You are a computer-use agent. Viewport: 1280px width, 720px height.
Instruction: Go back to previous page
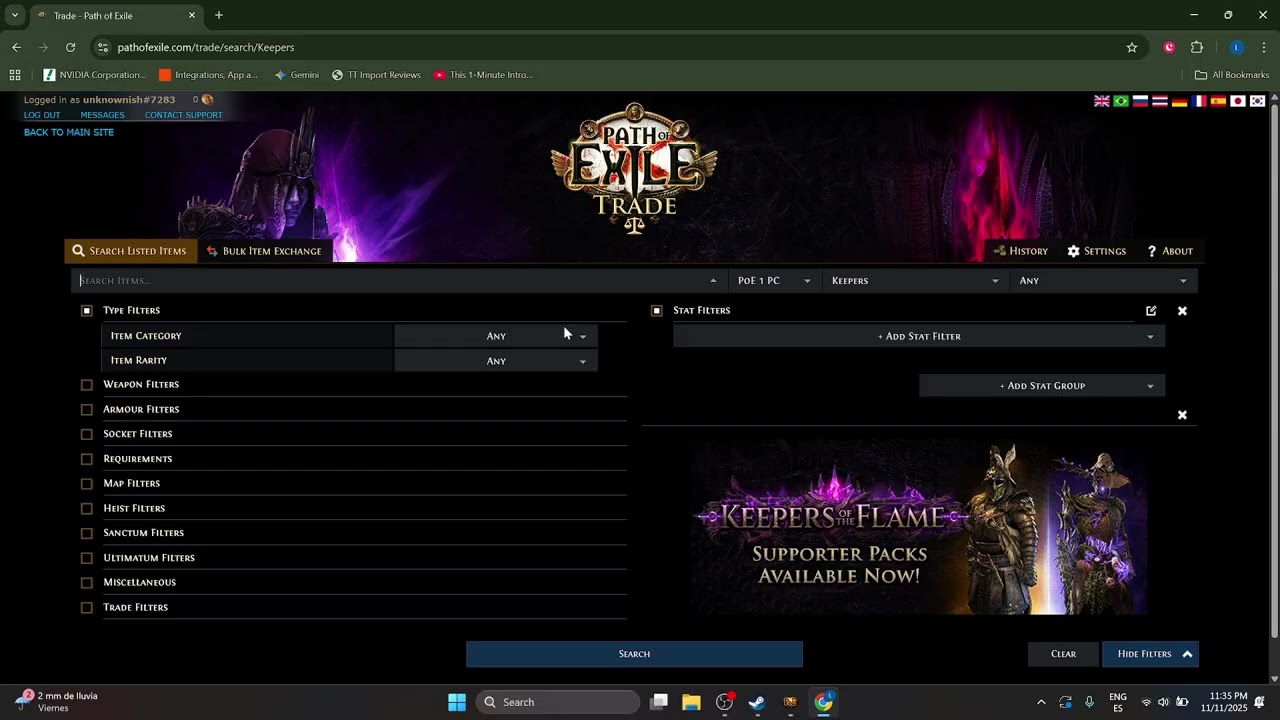point(16,47)
